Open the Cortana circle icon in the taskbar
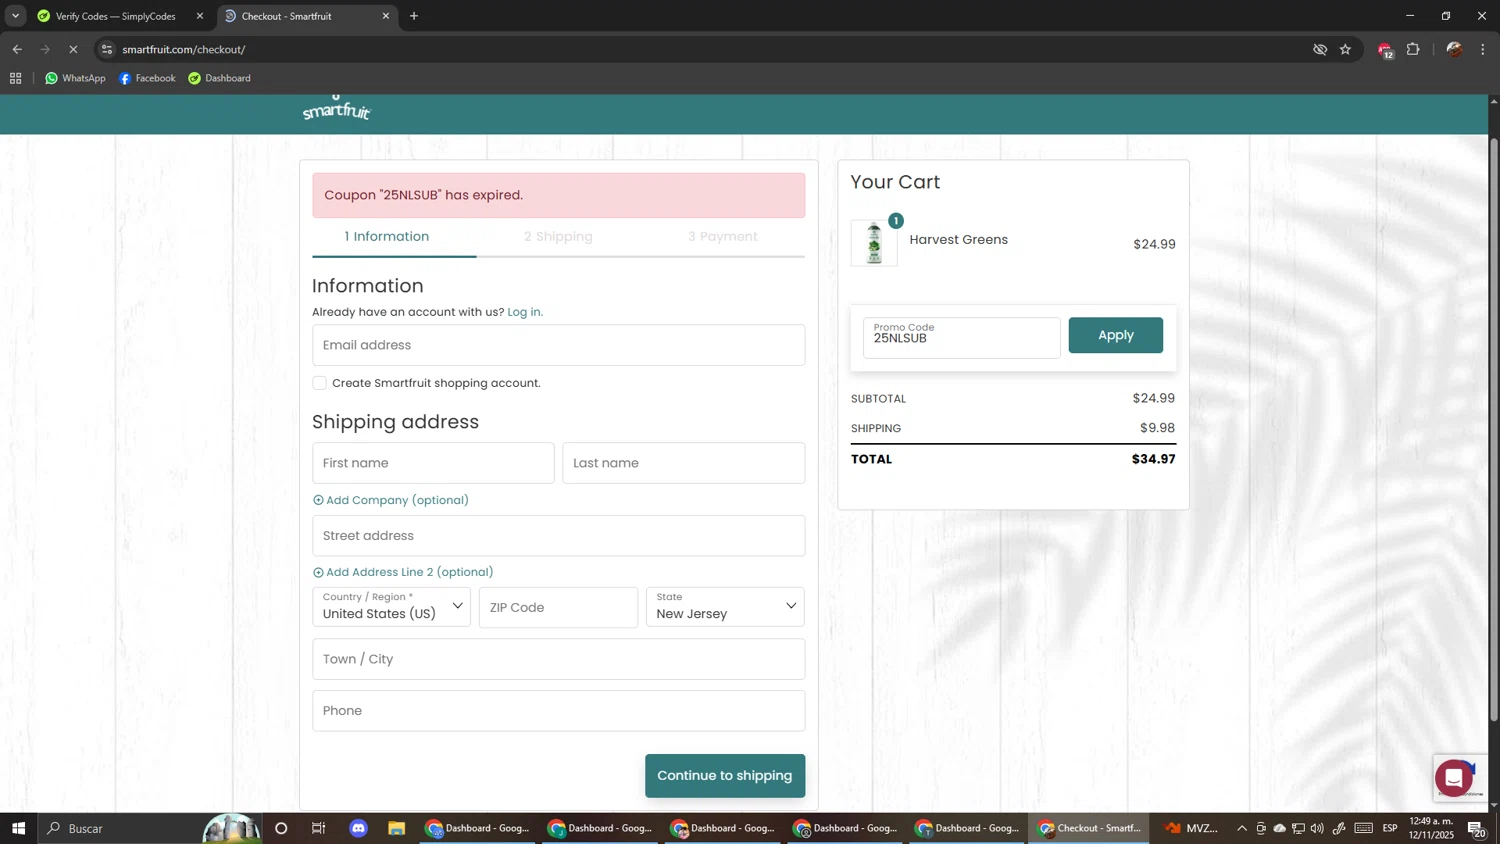This screenshot has width=1500, height=844. [281, 828]
